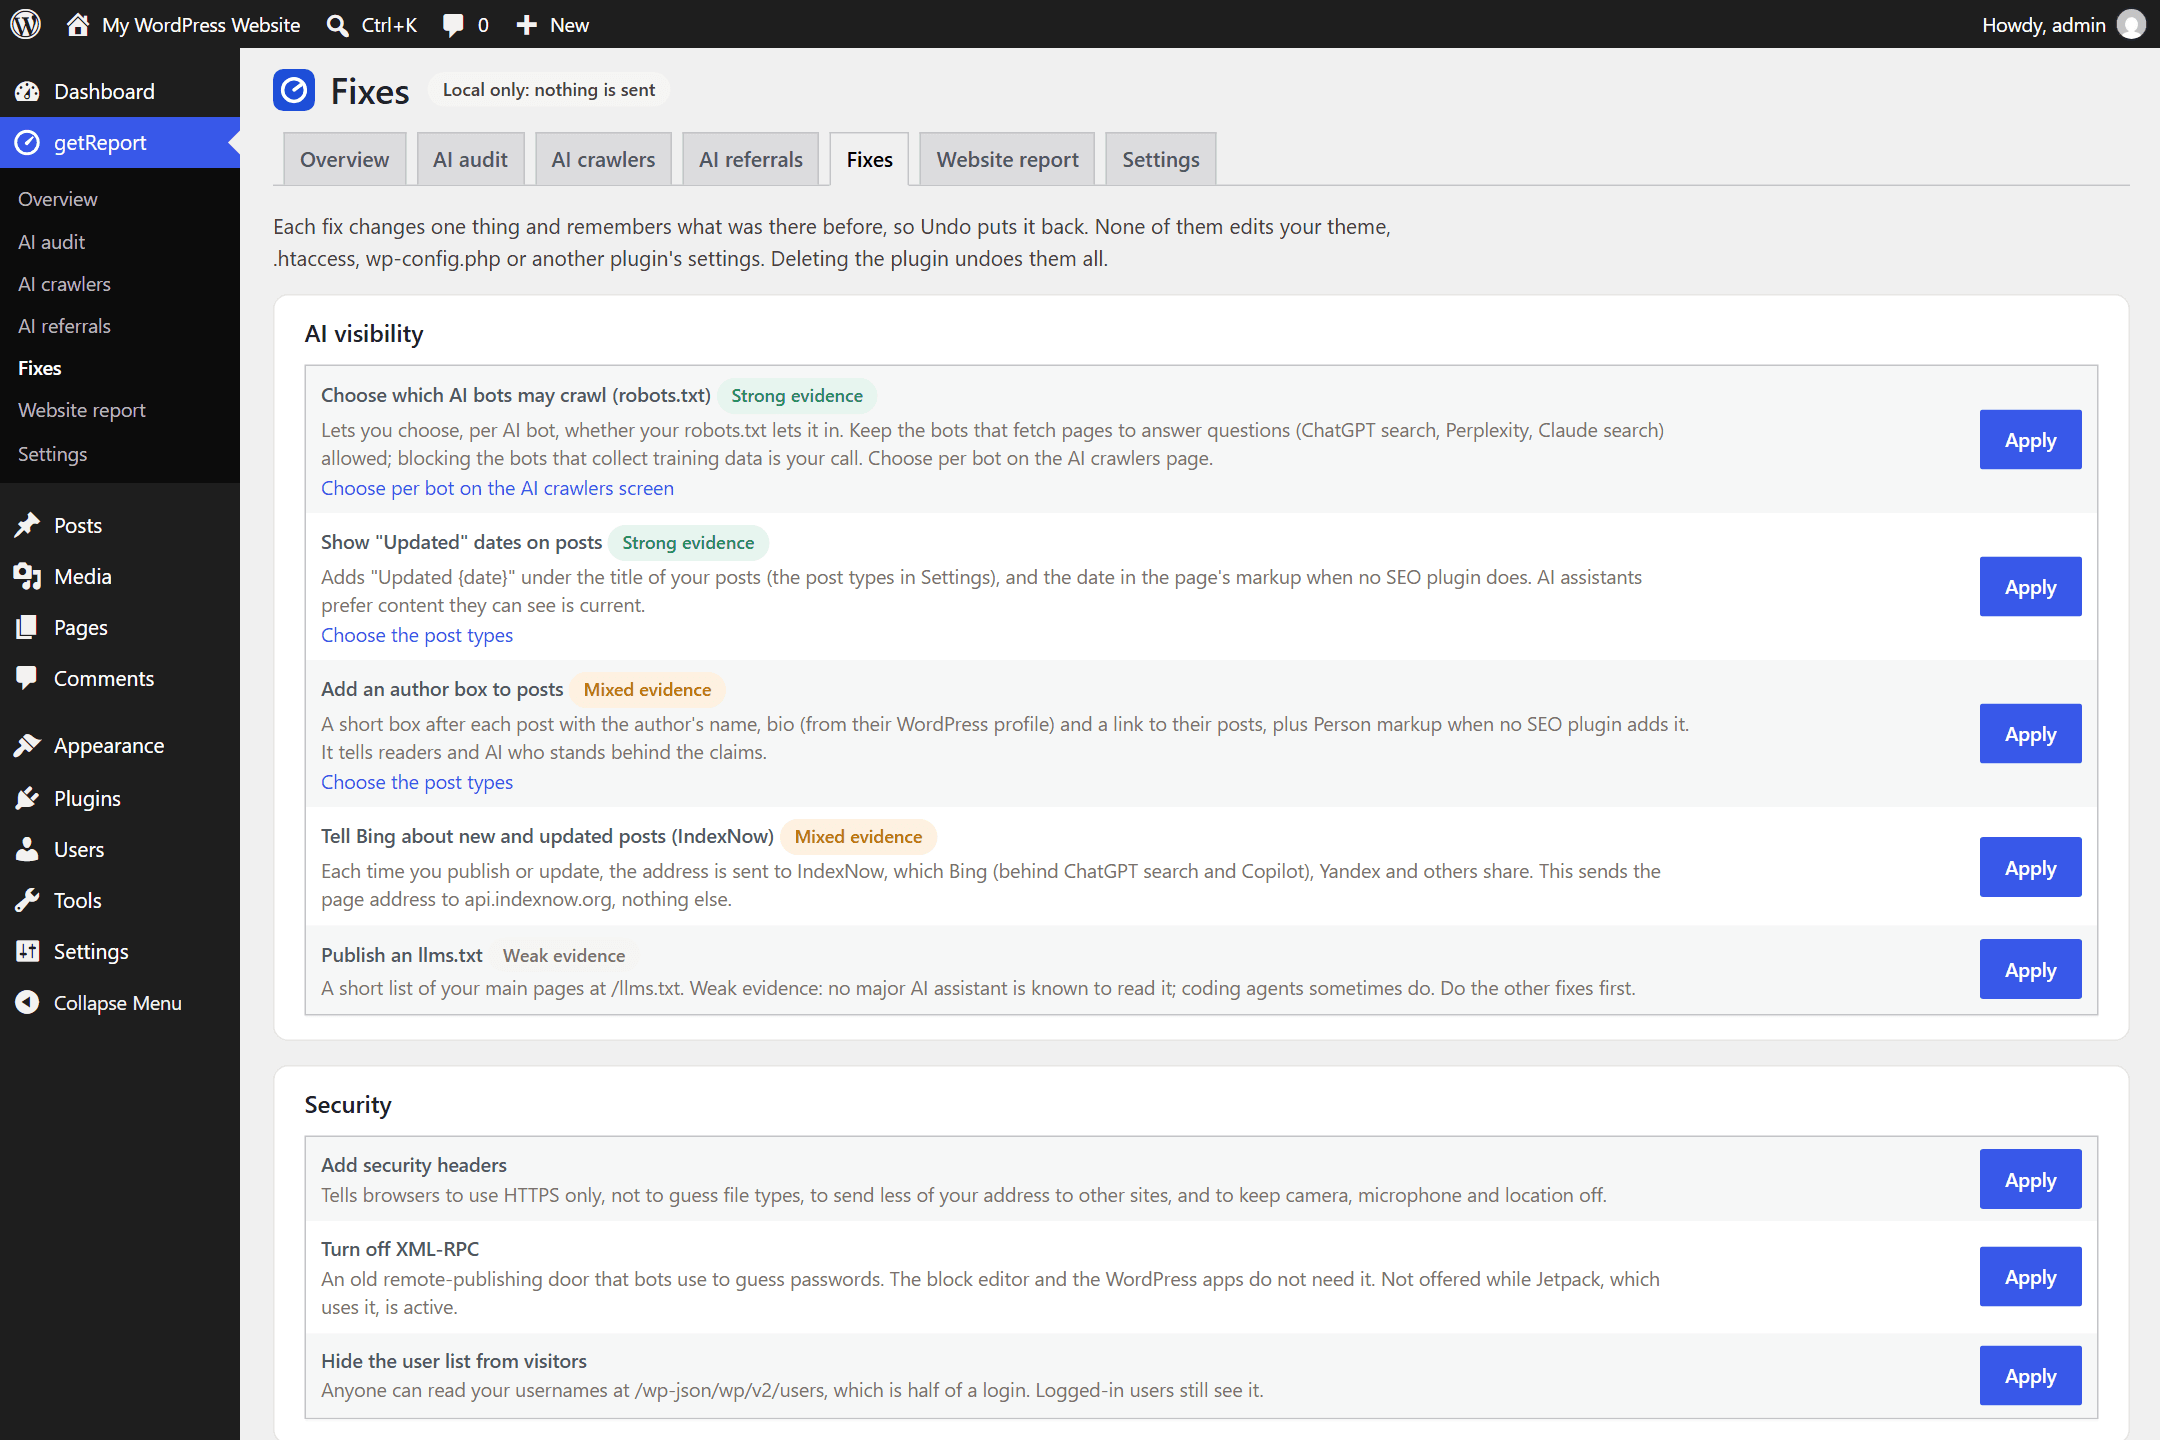The width and height of the screenshot is (2160, 1440).
Task: Open the Settings tab of getReport
Action: (1161, 159)
